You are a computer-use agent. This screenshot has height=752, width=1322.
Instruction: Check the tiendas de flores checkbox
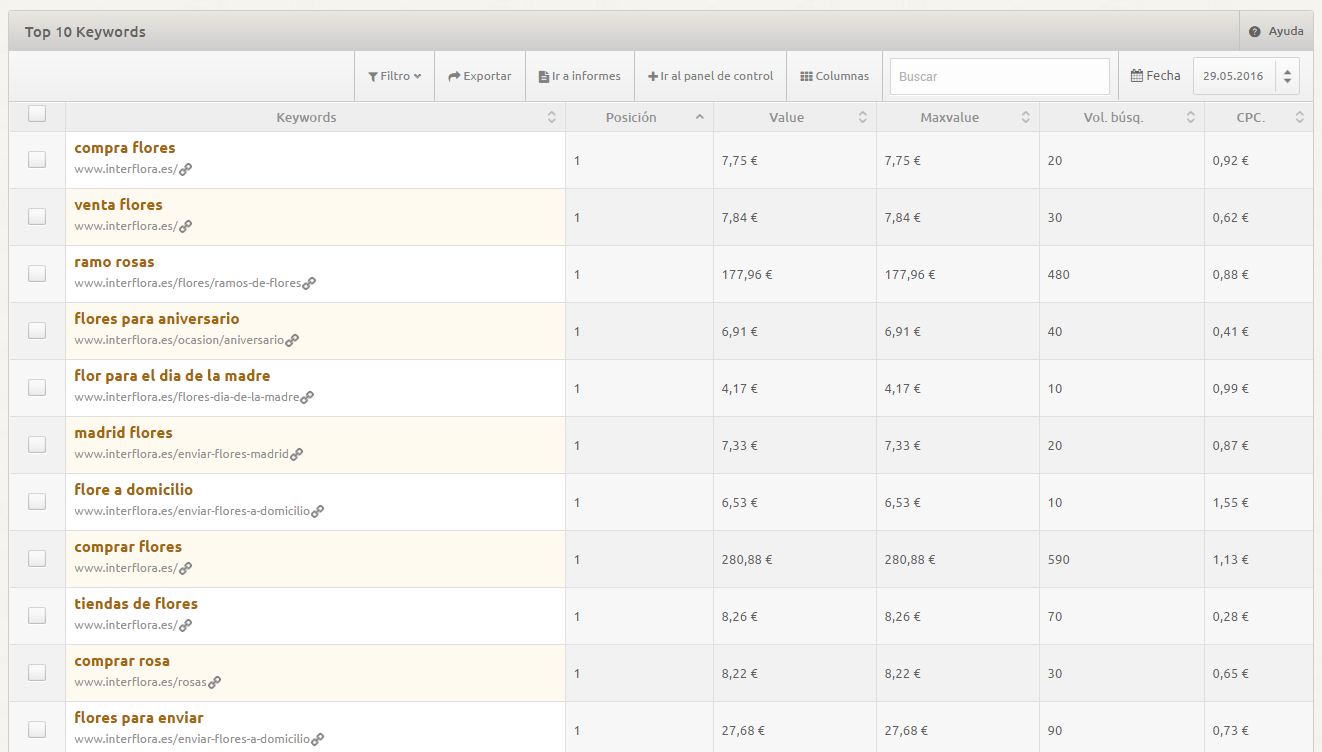(x=37, y=615)
